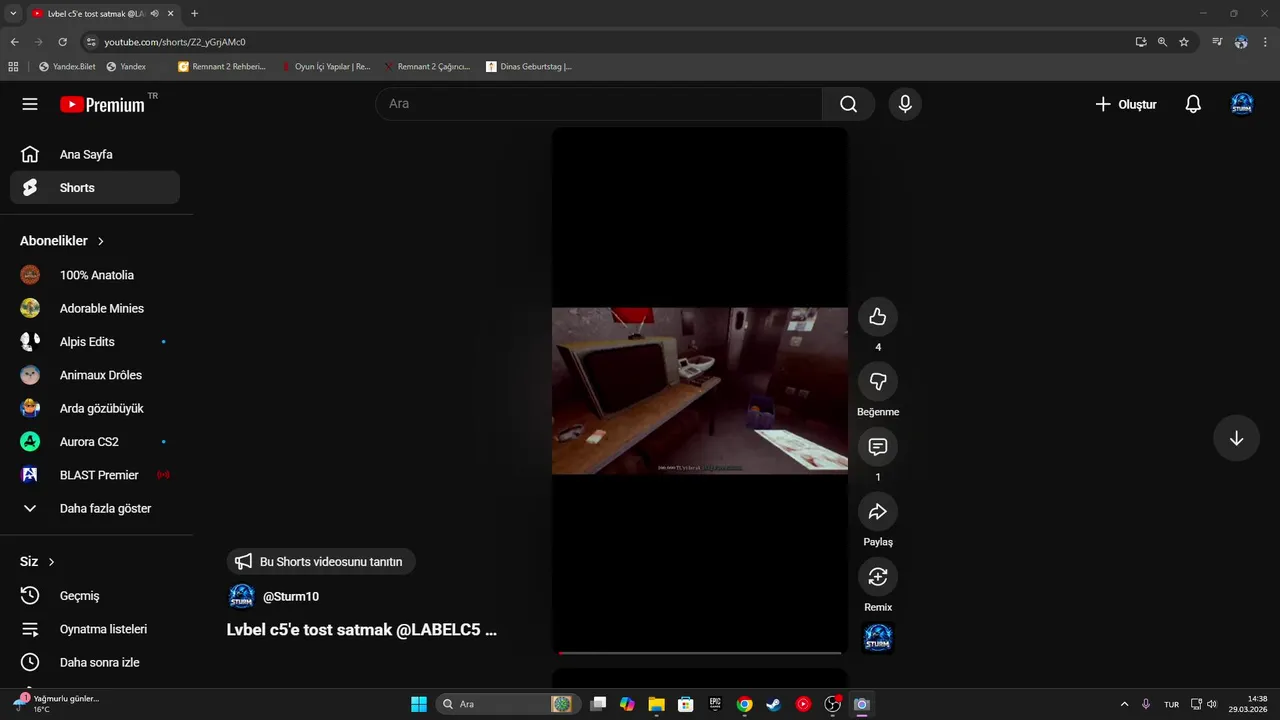Screen dimensions: 1280x720
Task: Open Alpis Edits channel
Action: click(95, 341)
